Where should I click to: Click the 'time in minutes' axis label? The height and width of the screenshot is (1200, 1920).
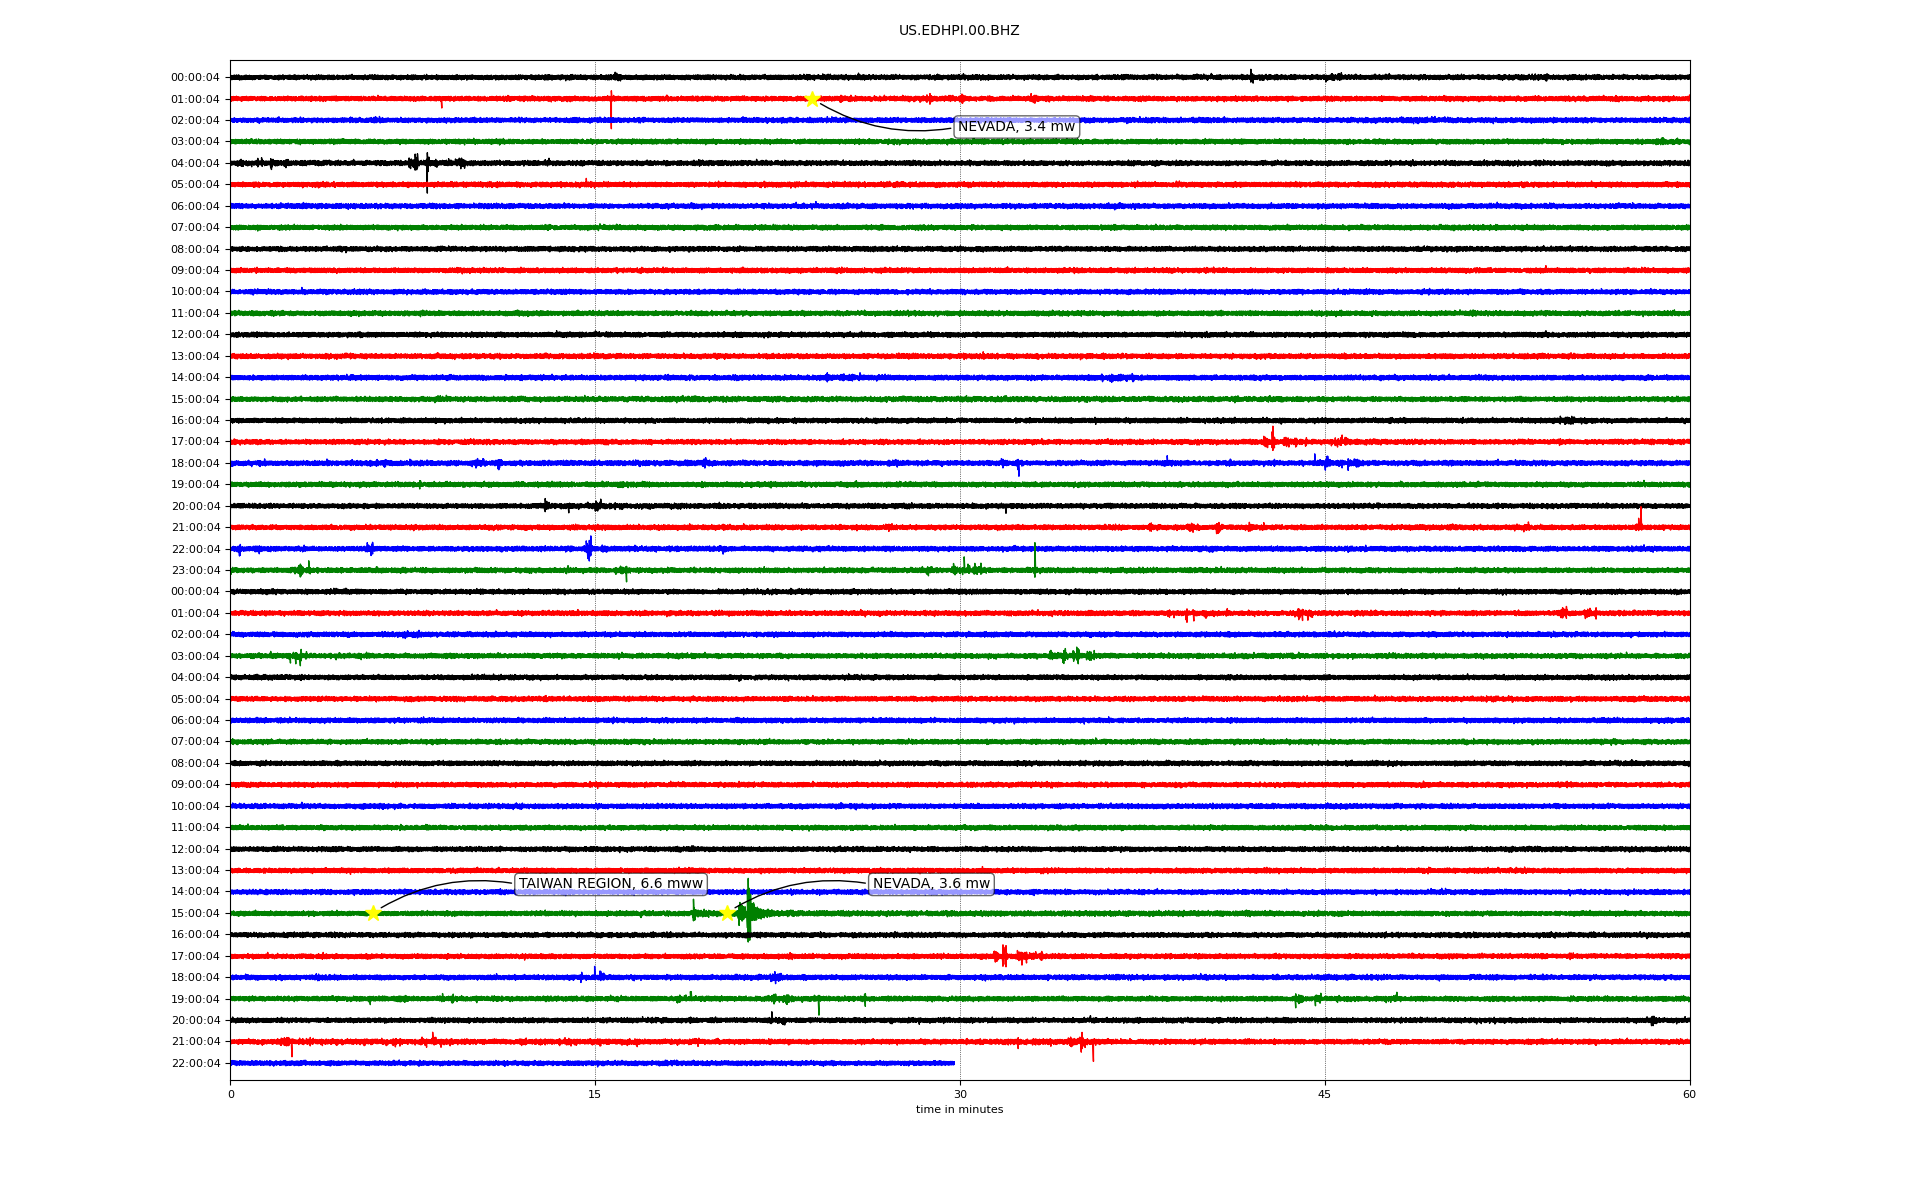pyautogui.click(x=959, y=1110)
